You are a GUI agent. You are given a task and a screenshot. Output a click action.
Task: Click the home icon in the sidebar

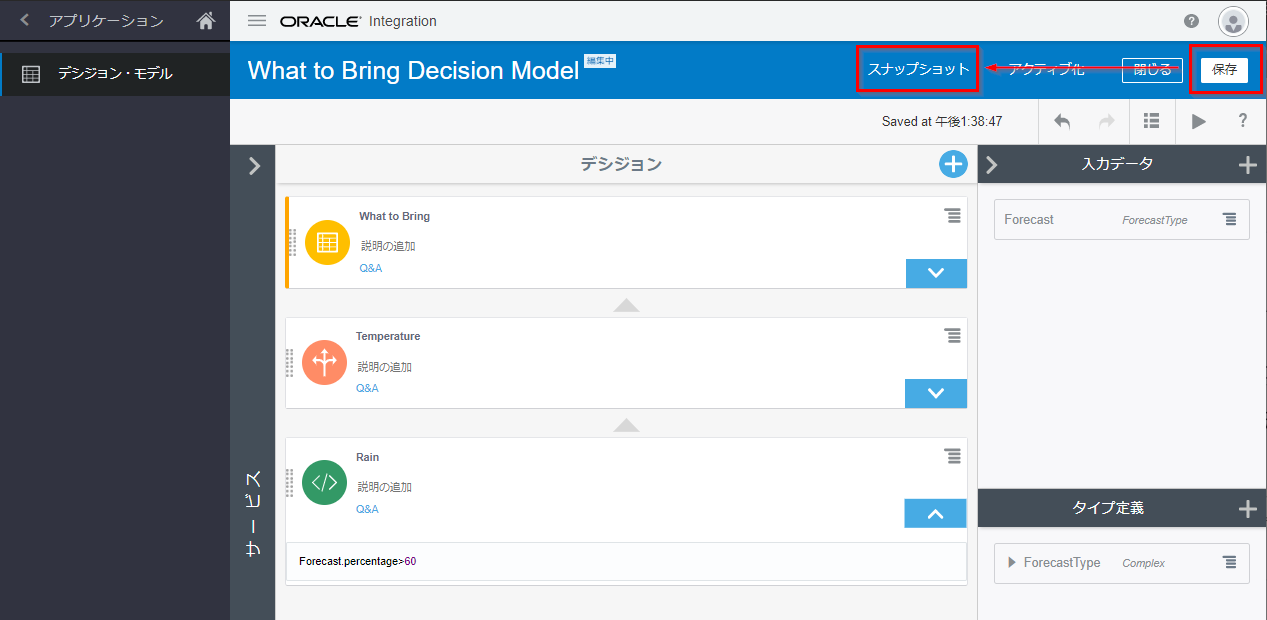pos(206,21)
